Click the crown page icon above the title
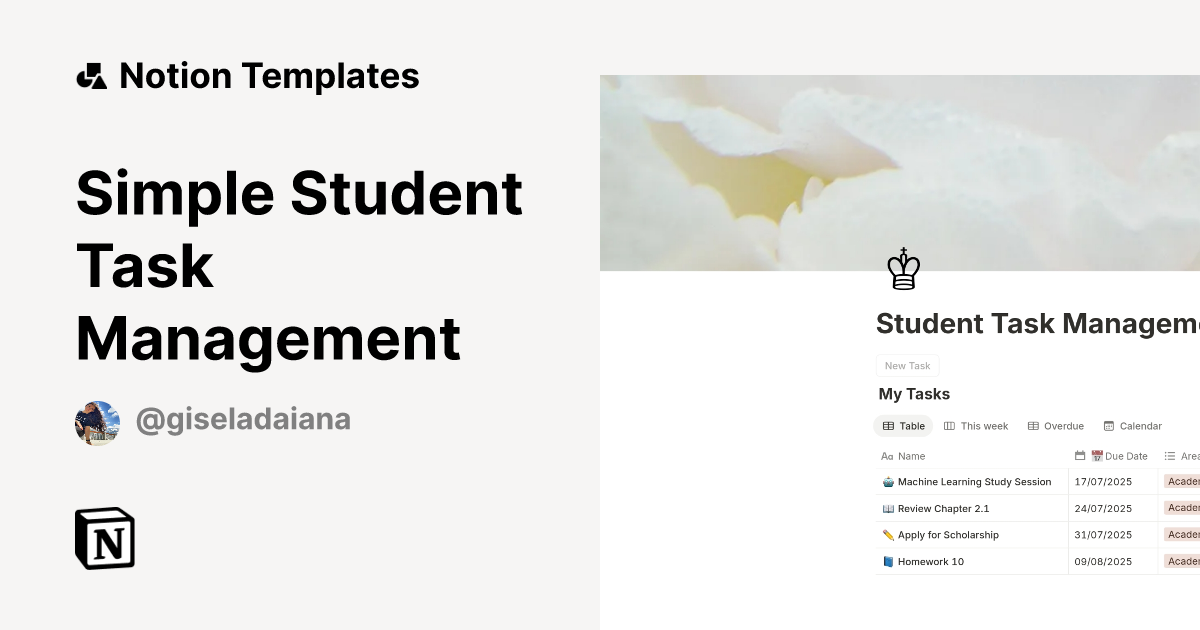The height and width of the screenshot is (630, 1200). [903, 269]
